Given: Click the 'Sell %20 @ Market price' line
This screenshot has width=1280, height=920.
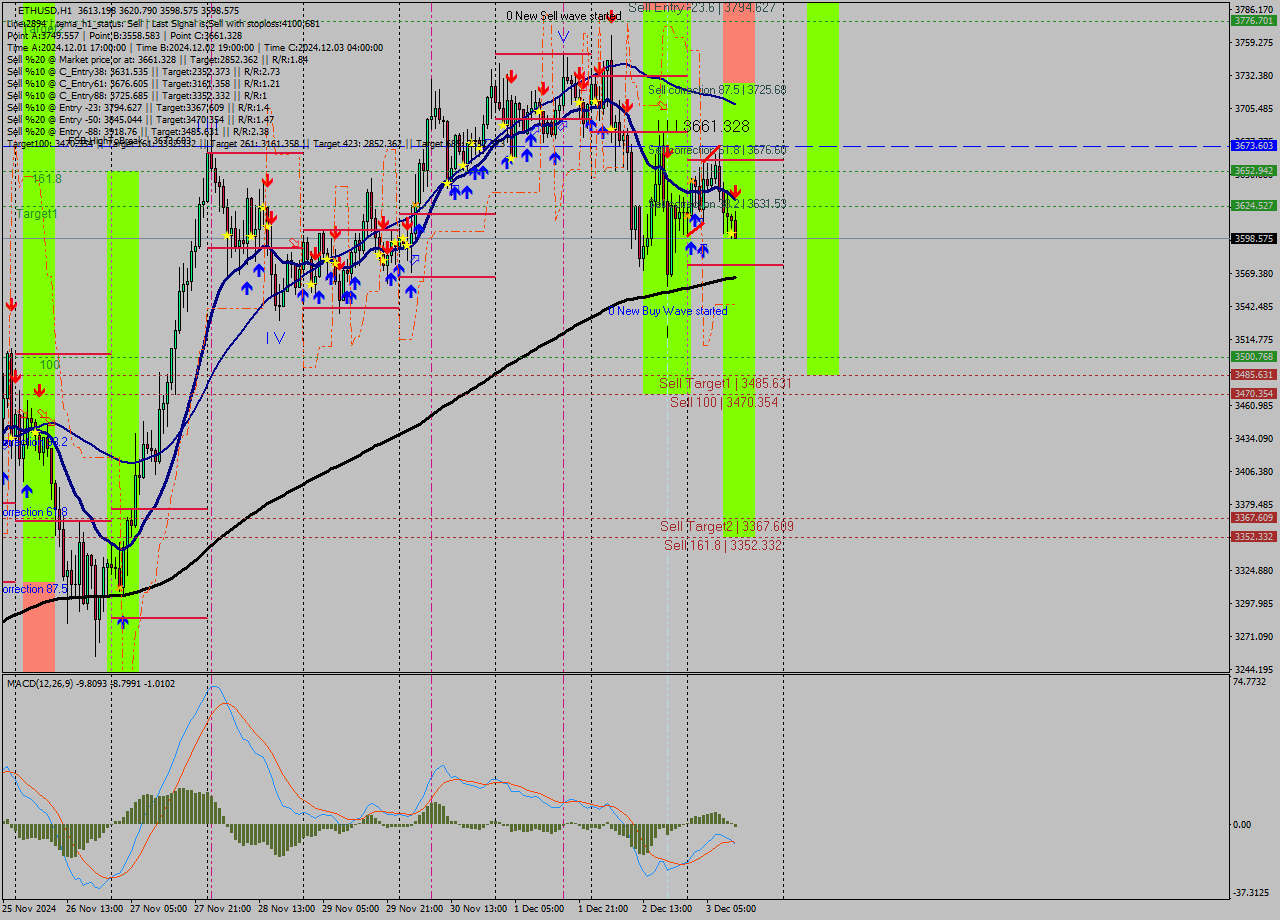Looking at the screenshot, I should click(157, 59).
